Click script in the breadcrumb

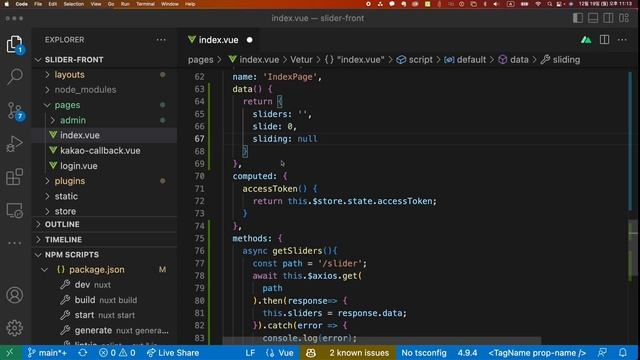pyautogui.click(x=420, y=60)
